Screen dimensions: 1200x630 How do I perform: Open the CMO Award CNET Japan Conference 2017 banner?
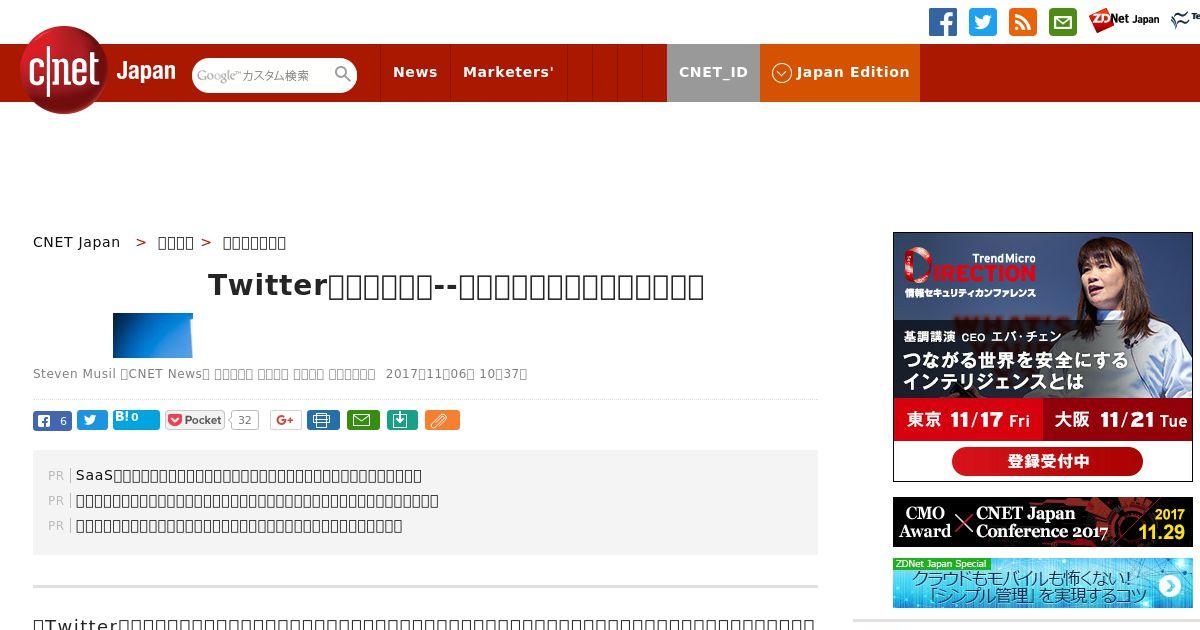click(1043, 522)
